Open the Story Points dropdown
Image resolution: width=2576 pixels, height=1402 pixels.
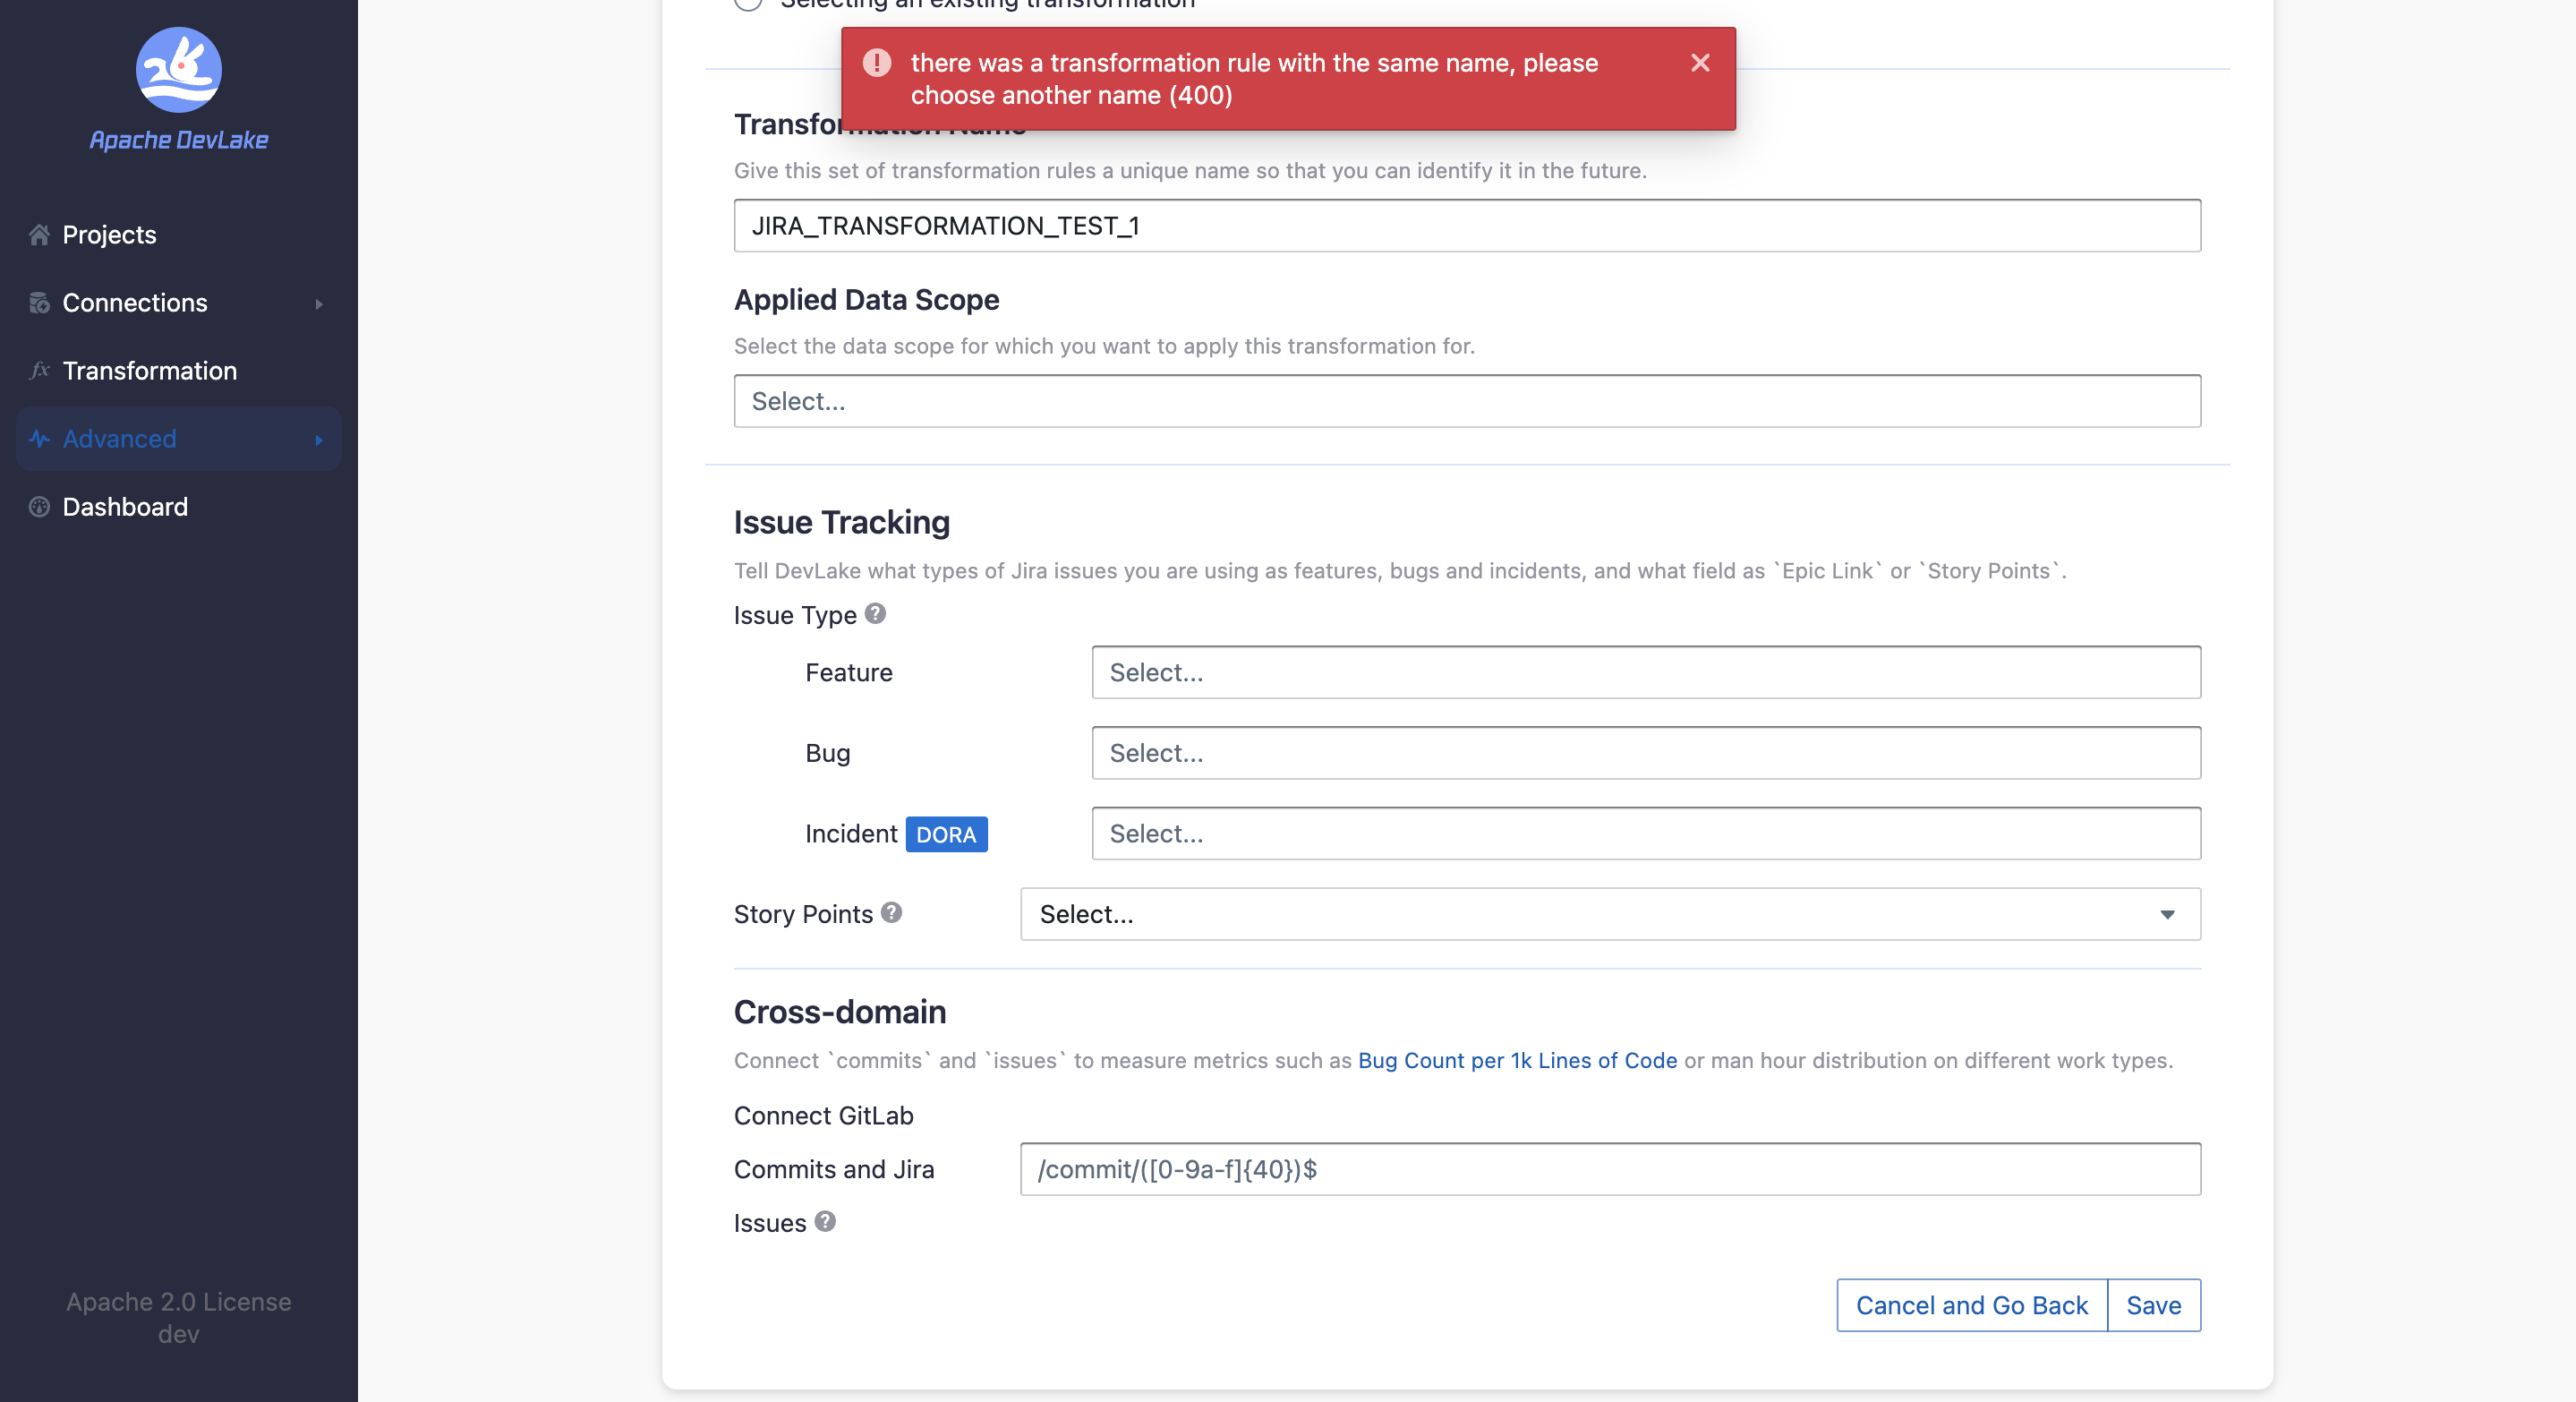pos(1609,914)
